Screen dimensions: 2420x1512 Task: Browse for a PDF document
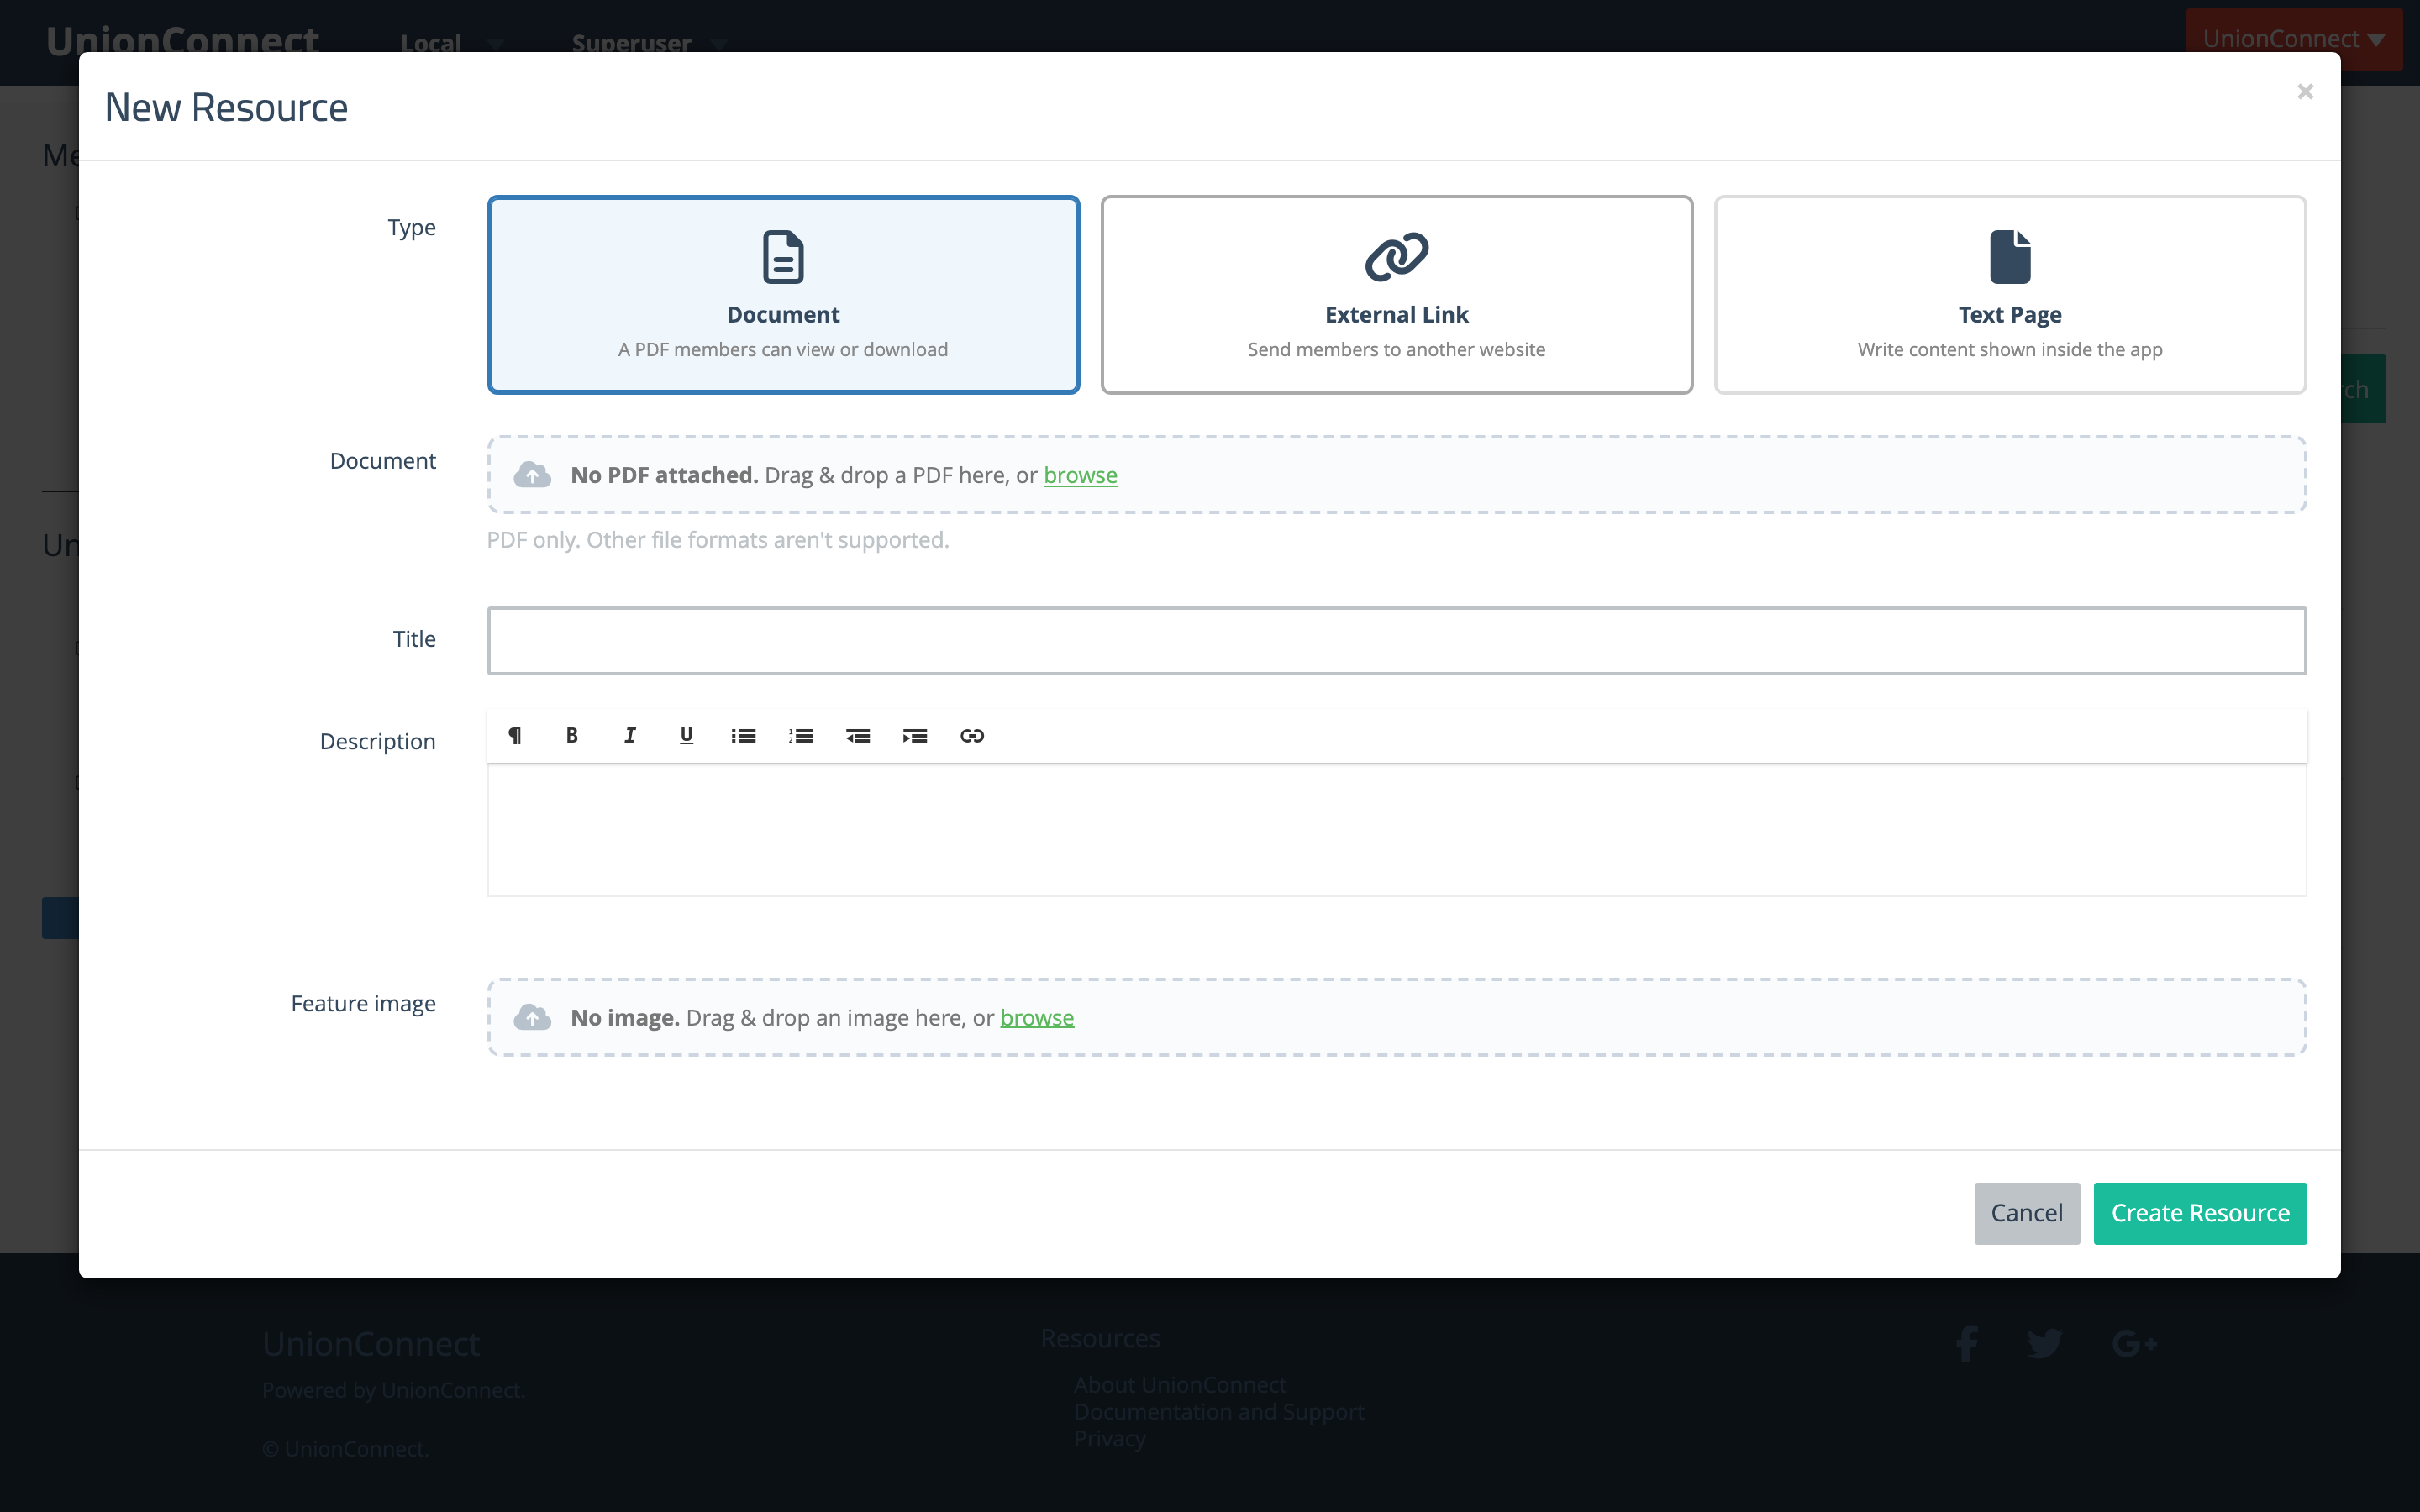coord(1080,475)
